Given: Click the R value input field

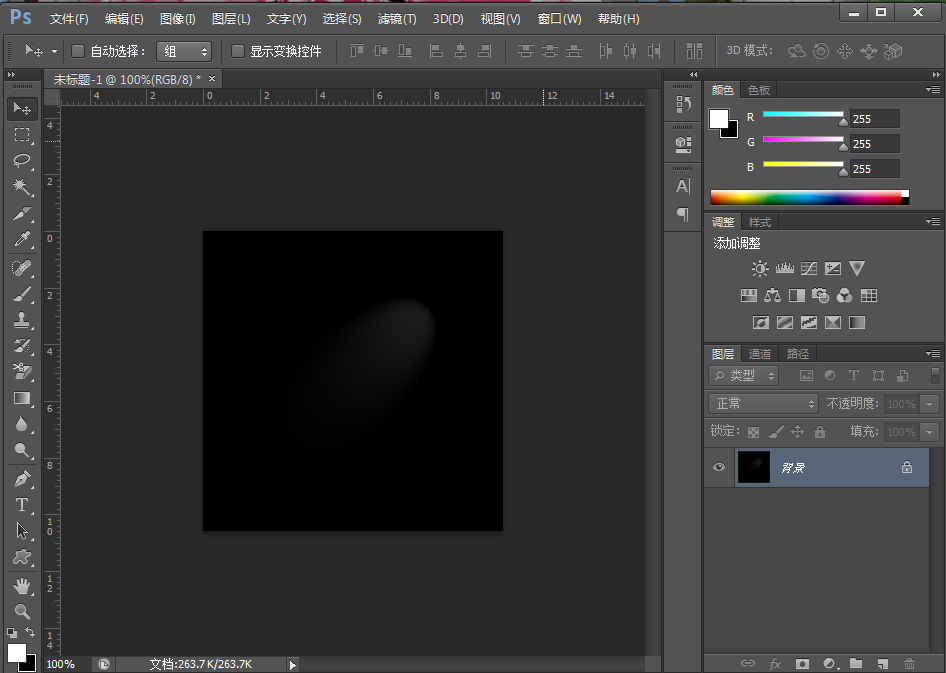Looking at the screenshot, I should tap(874, 119).
